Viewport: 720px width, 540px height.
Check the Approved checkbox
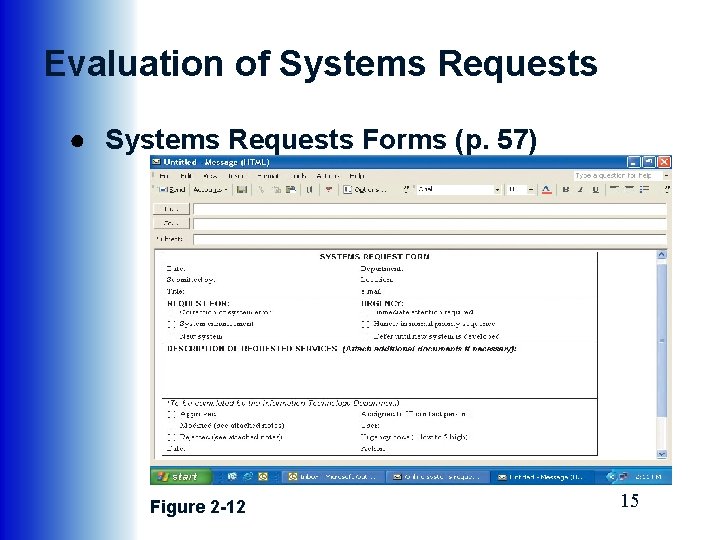[x=172, y=414]
